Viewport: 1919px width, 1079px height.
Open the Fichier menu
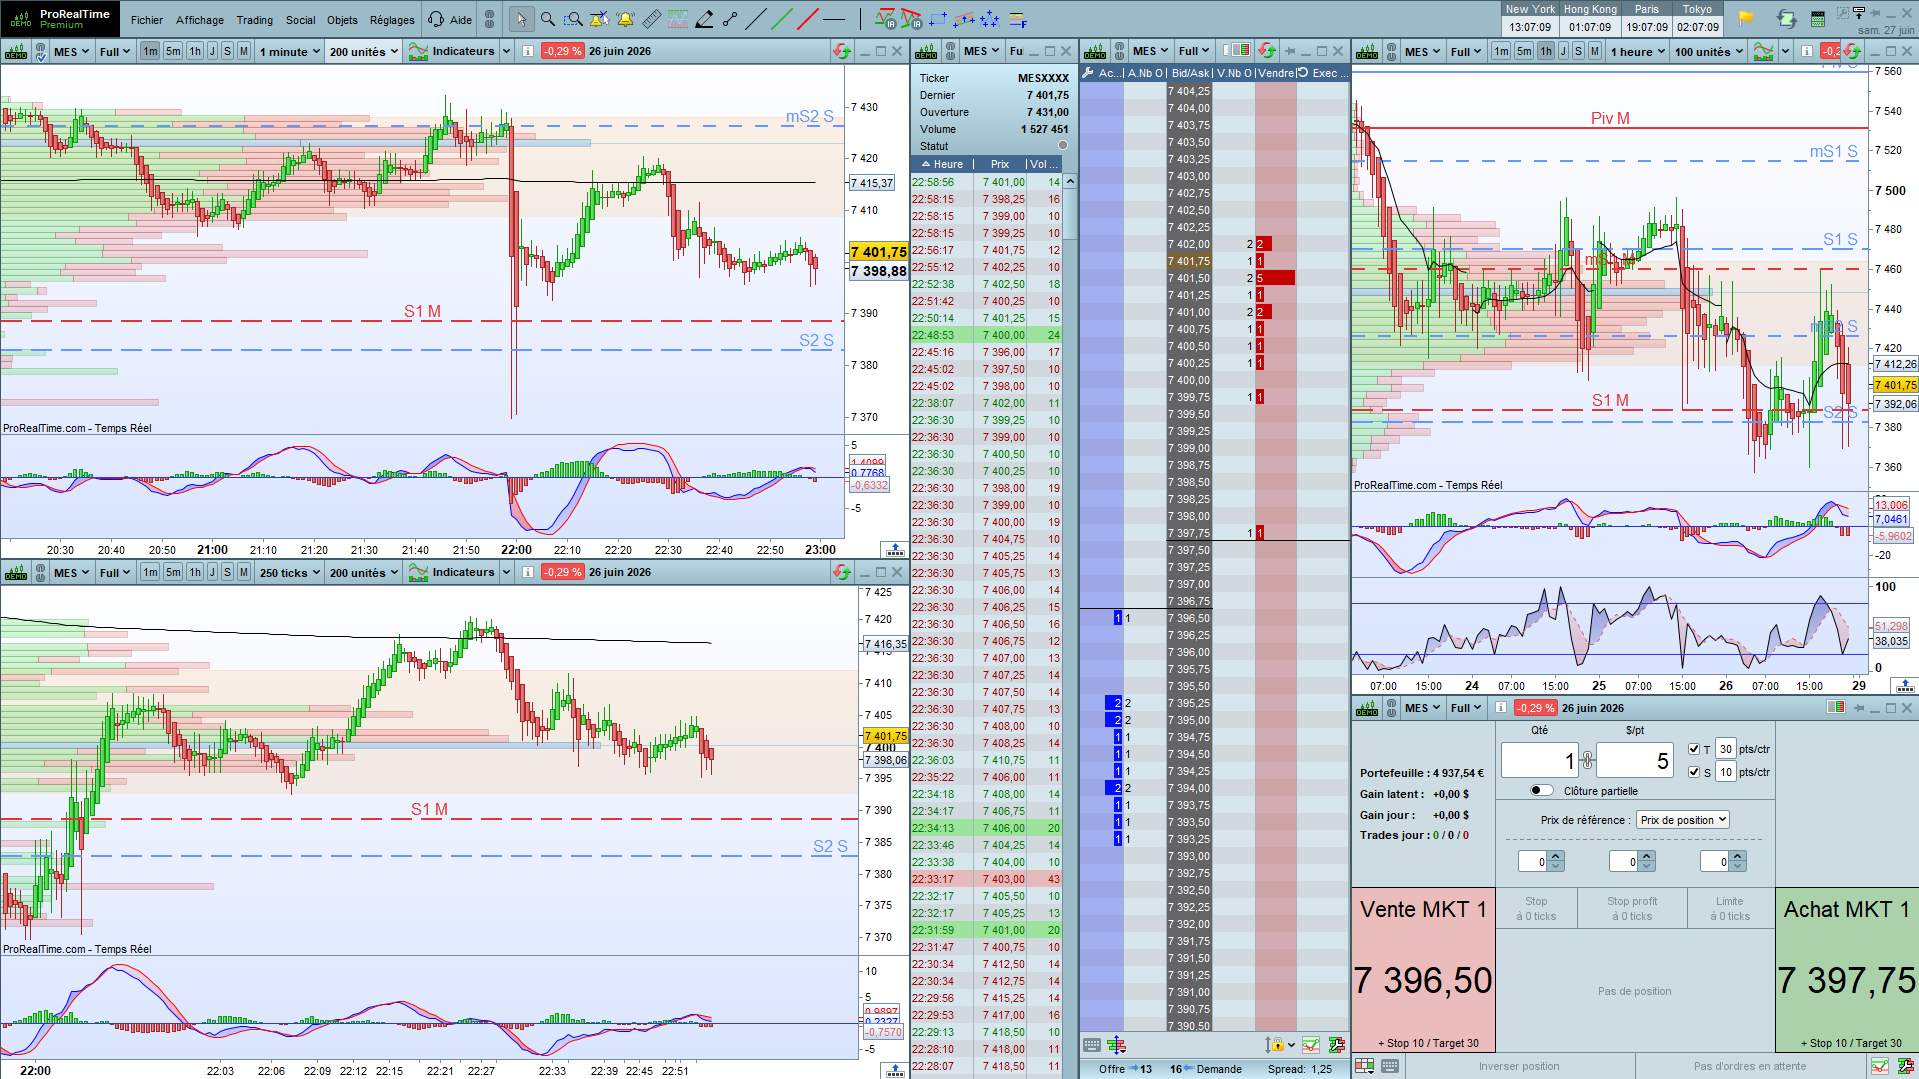pyautogui.click(x=146, y=20)
